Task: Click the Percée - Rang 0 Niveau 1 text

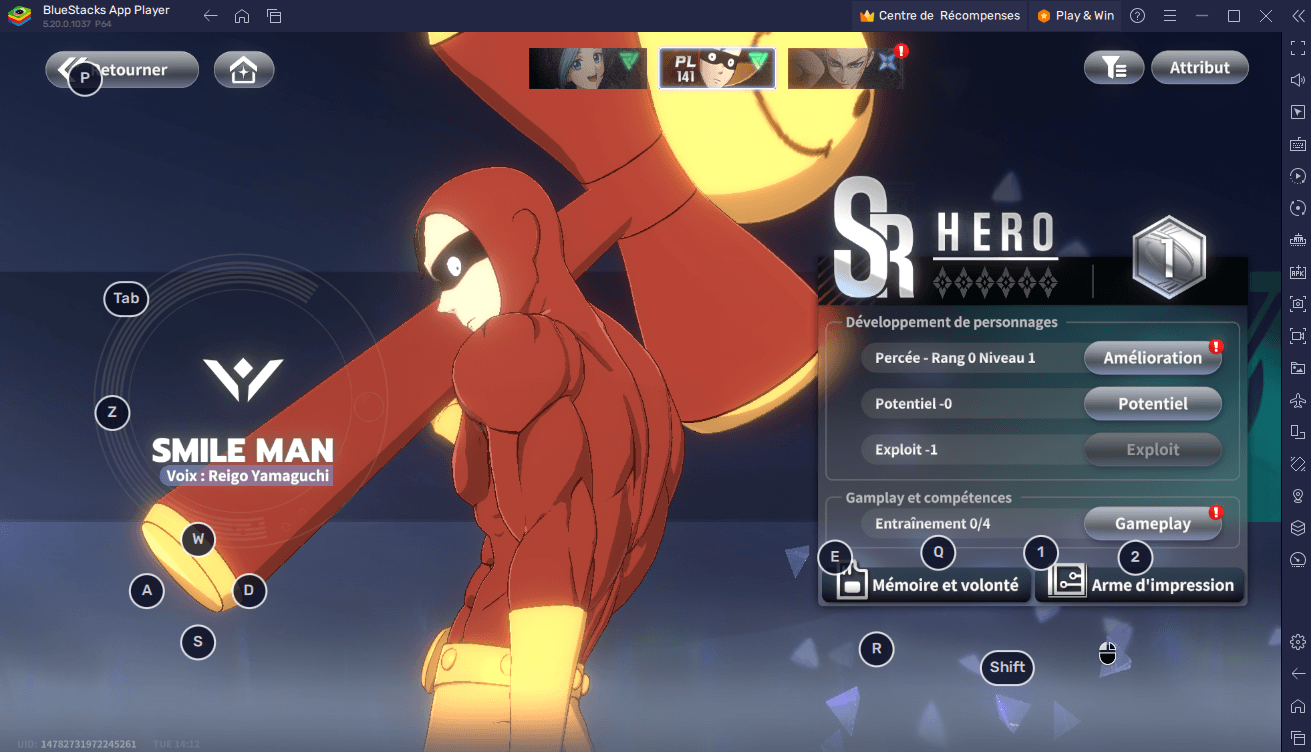Action: click(x=955, y=358)
